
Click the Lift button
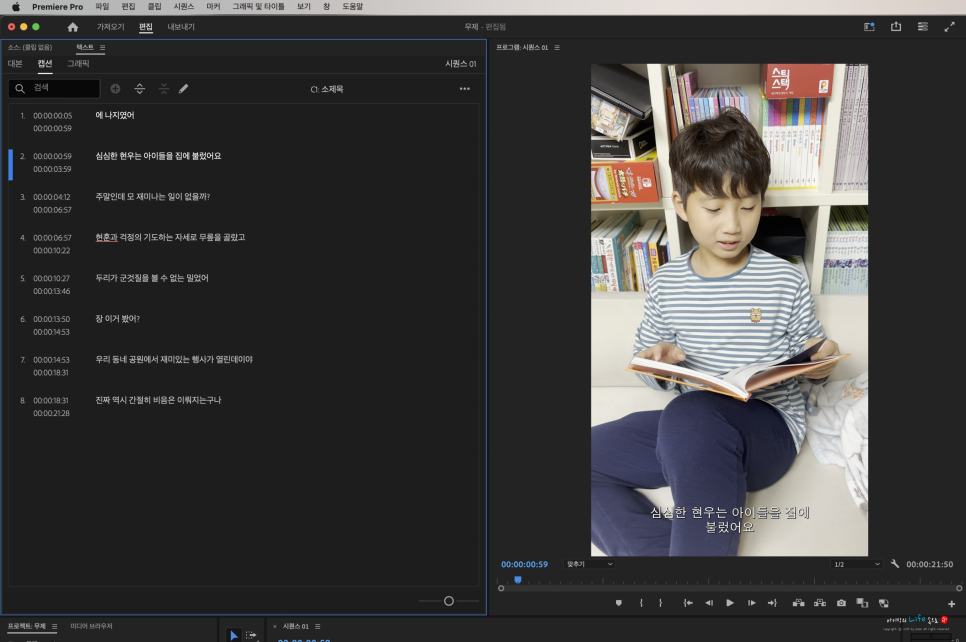798,603
